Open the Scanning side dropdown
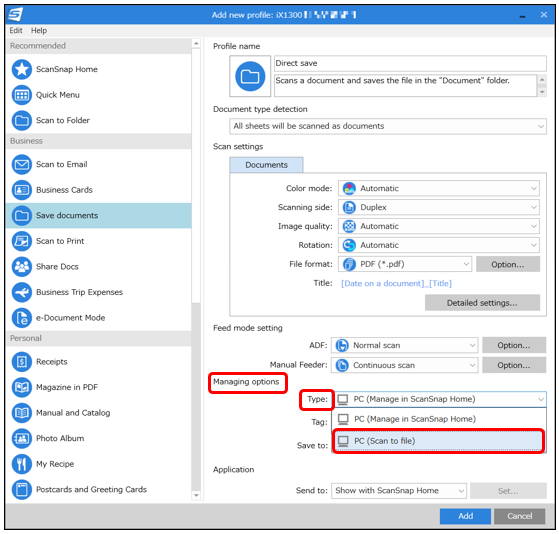 pyautogui.click(x=439, y=207)
